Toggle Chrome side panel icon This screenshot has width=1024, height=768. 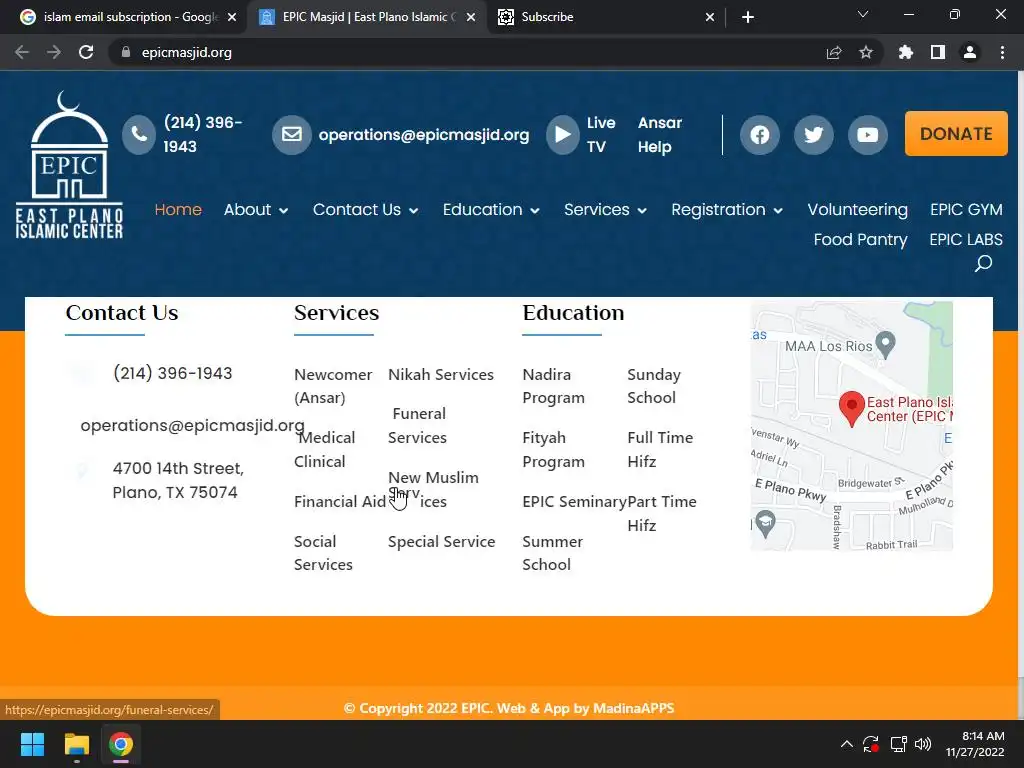tap(938, 52)
